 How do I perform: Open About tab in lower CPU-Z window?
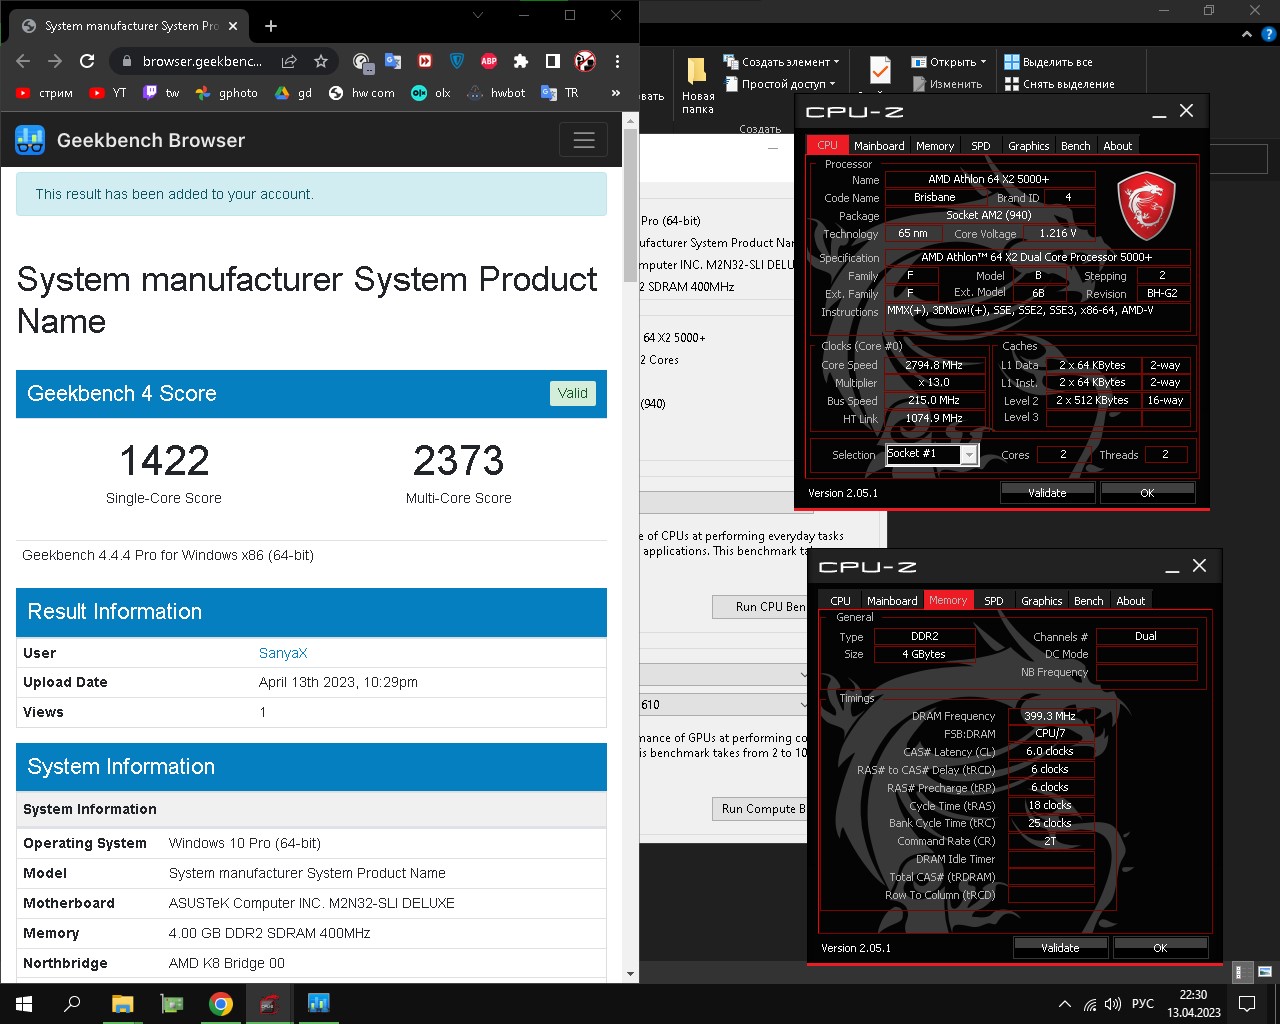1131,601
